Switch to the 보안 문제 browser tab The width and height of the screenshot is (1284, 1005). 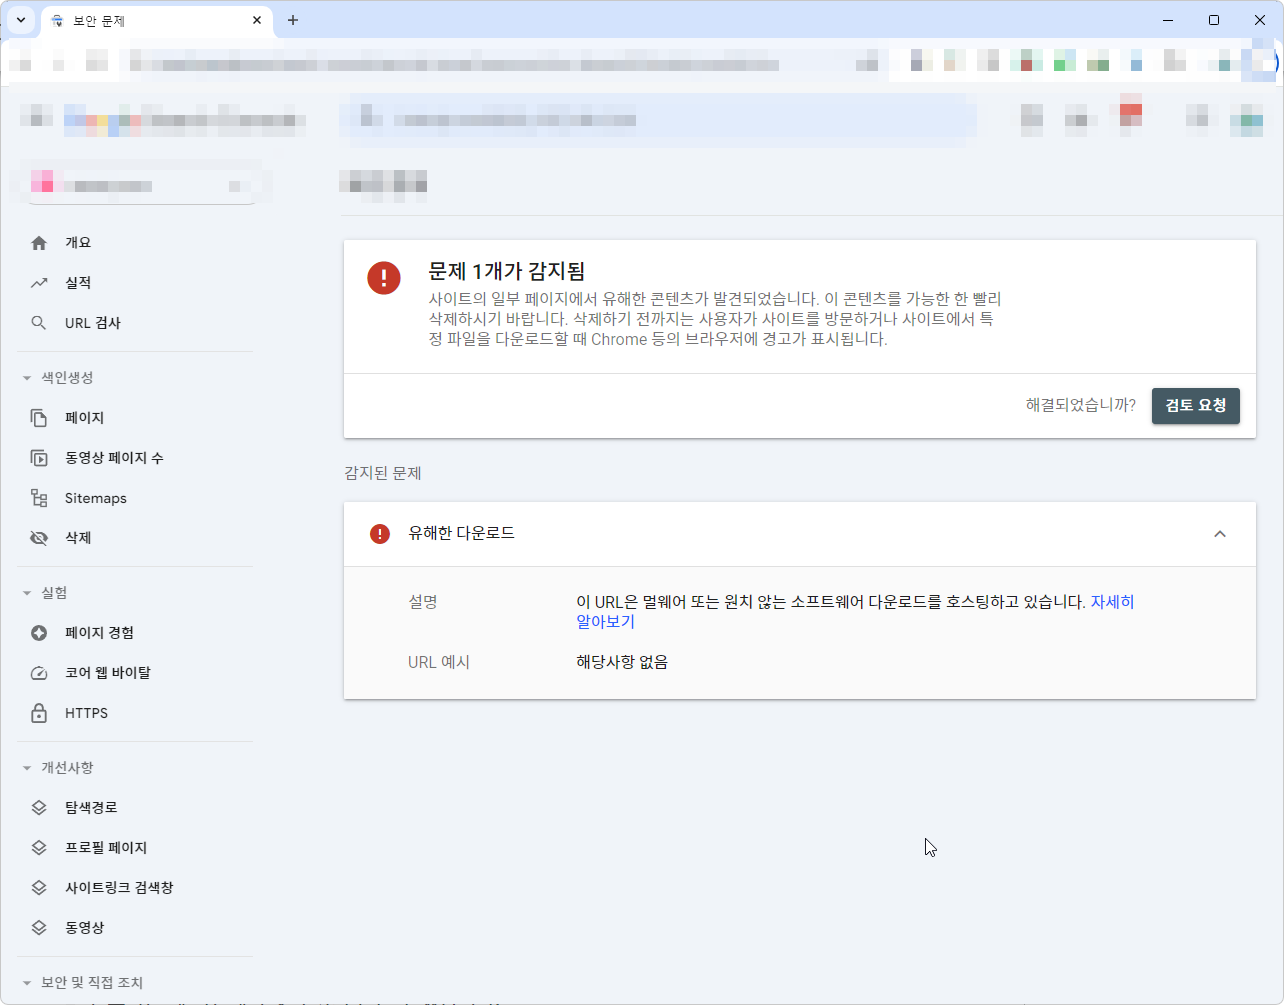click(x=140, y=20)
